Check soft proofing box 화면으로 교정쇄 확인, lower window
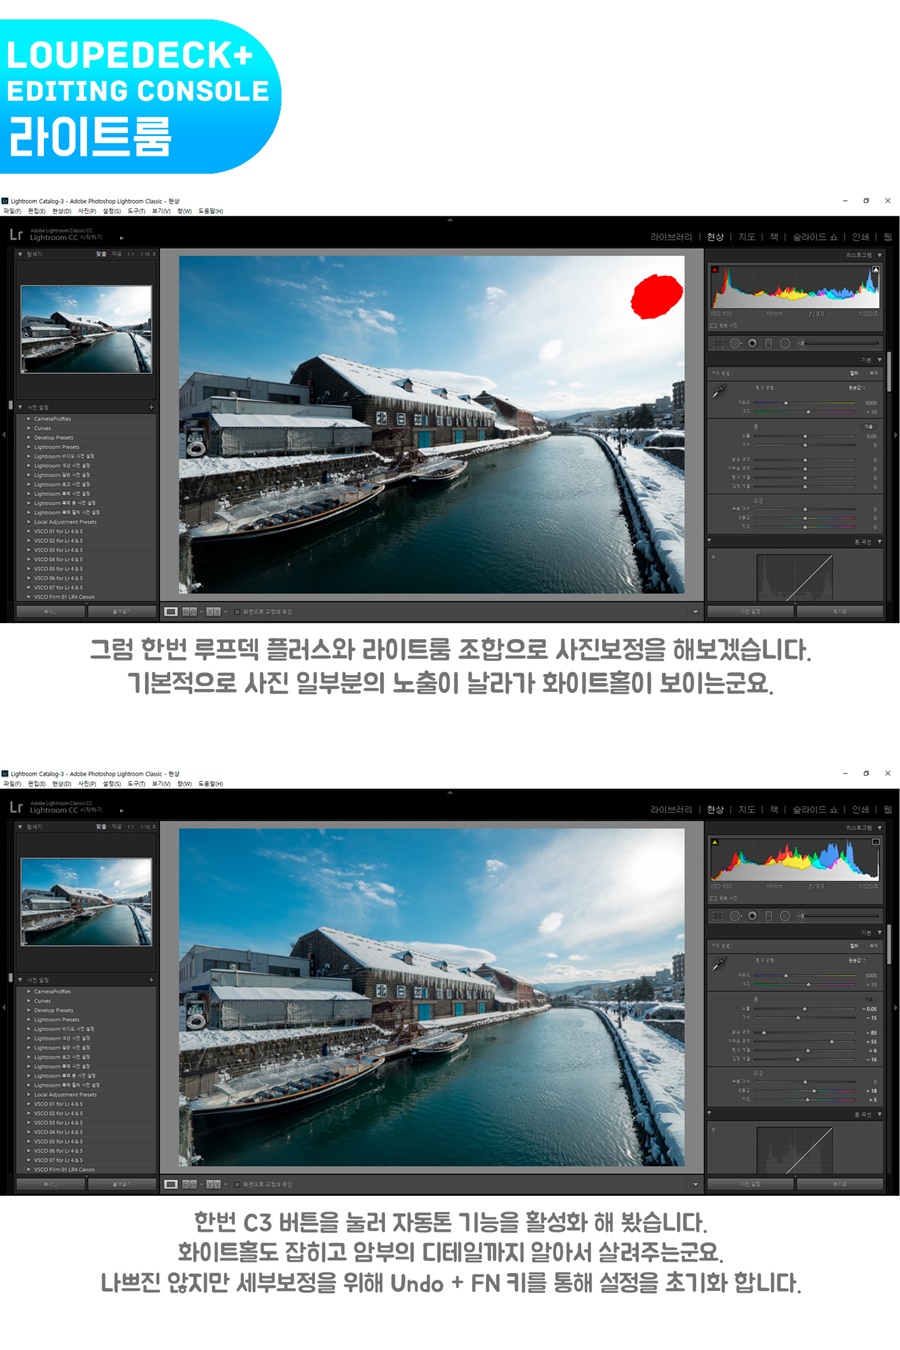Image resolution: width=900 pixels, height=1350 pixels. coord(237,1184)
